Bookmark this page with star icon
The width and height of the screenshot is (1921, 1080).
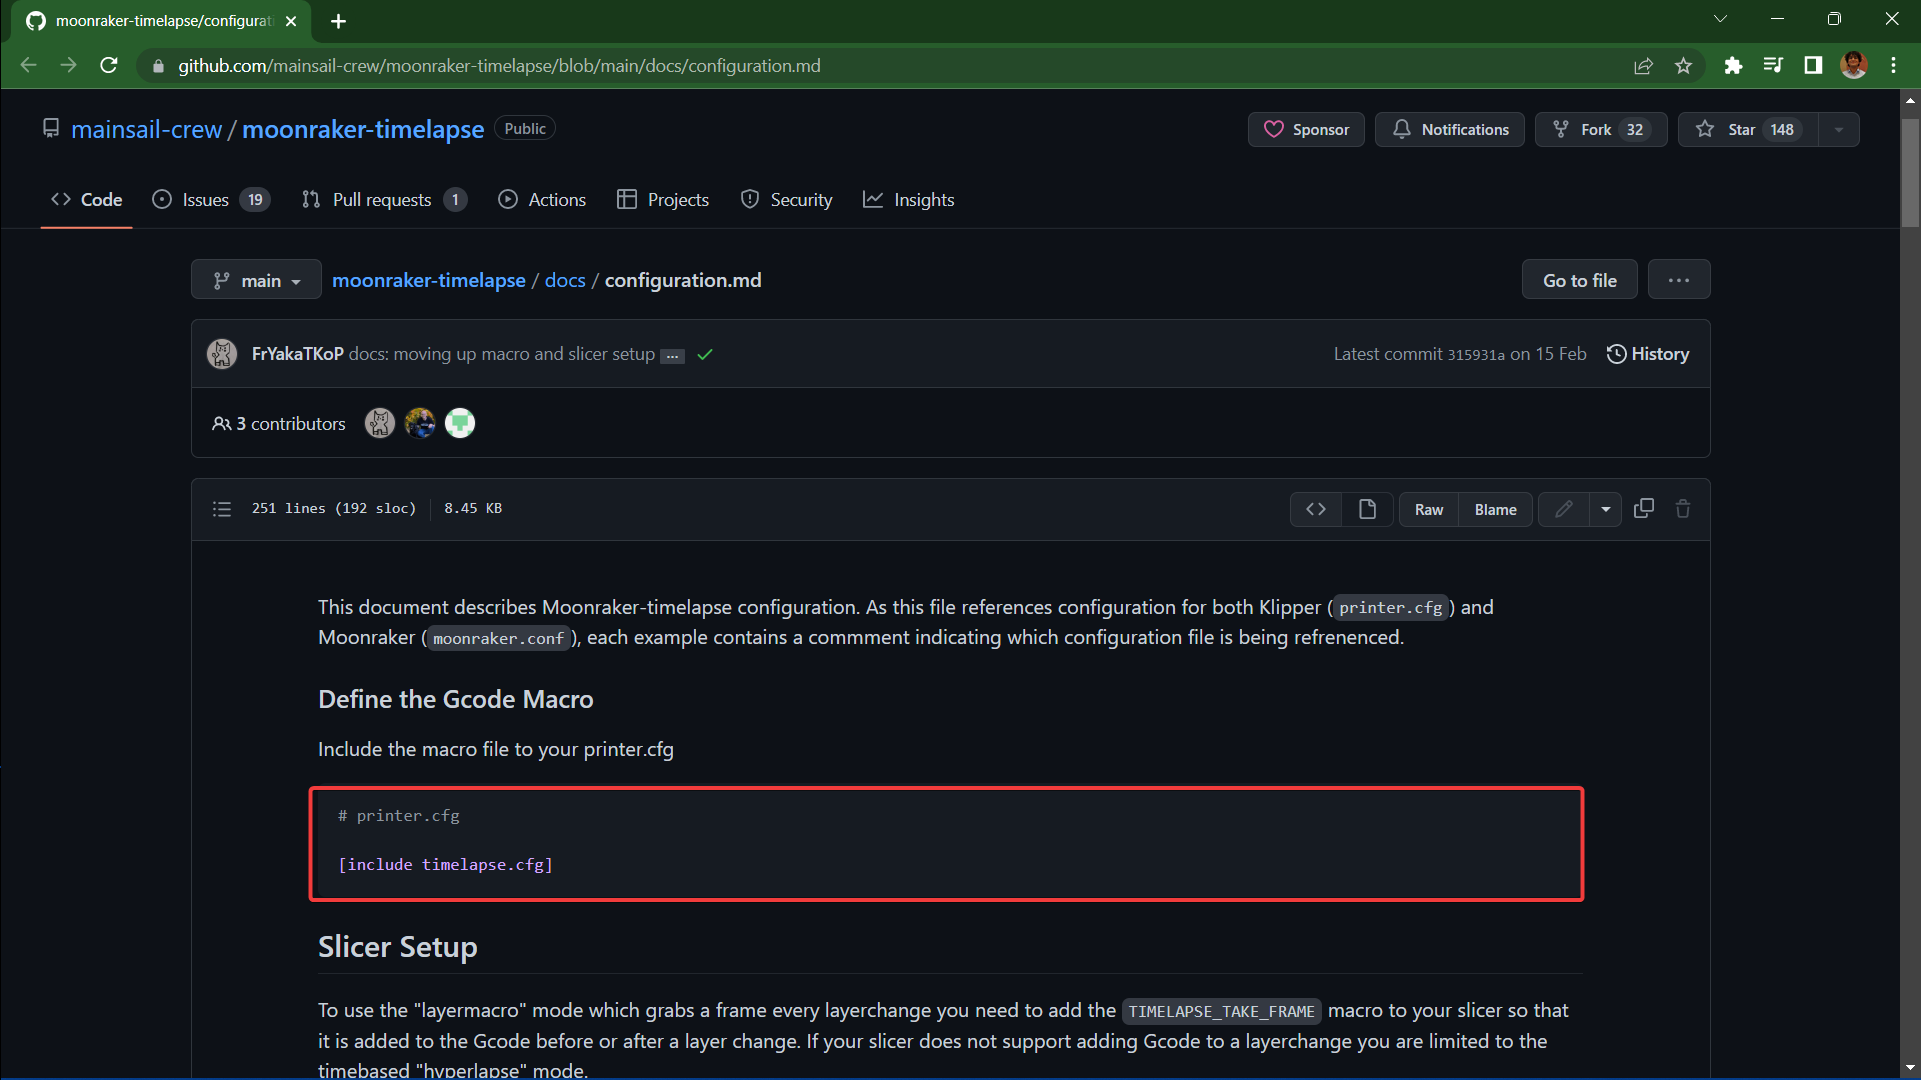[x=1683, y=65]
